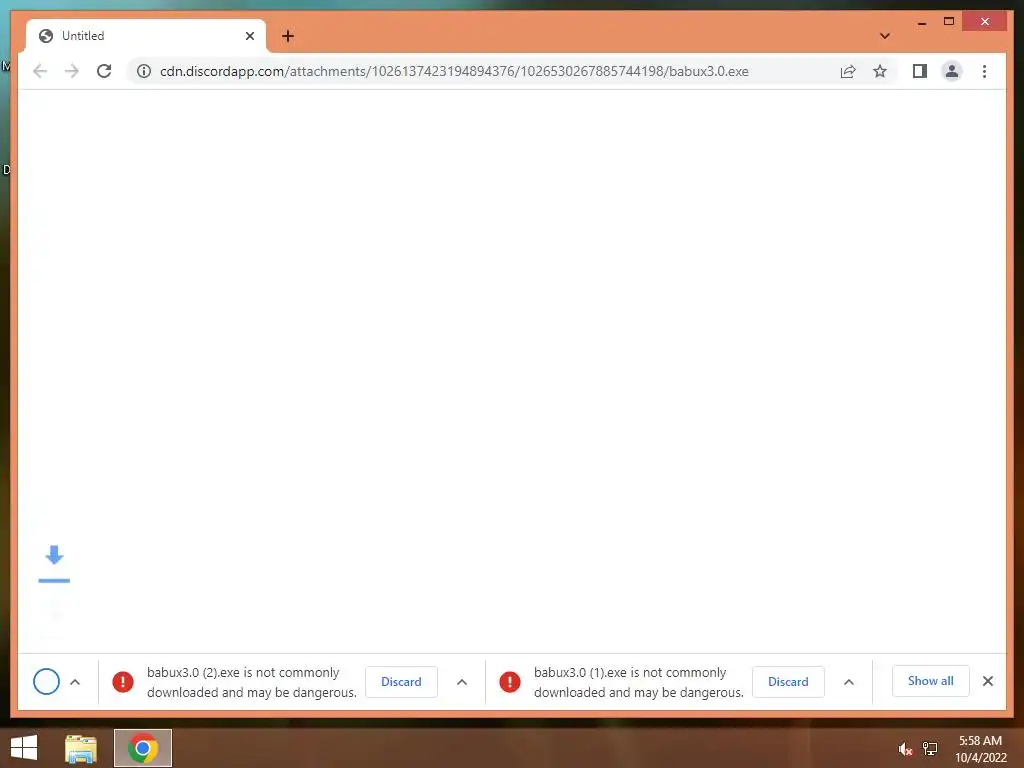Show all downloads
Screen dimensions: 1024x768
point(931,681)
